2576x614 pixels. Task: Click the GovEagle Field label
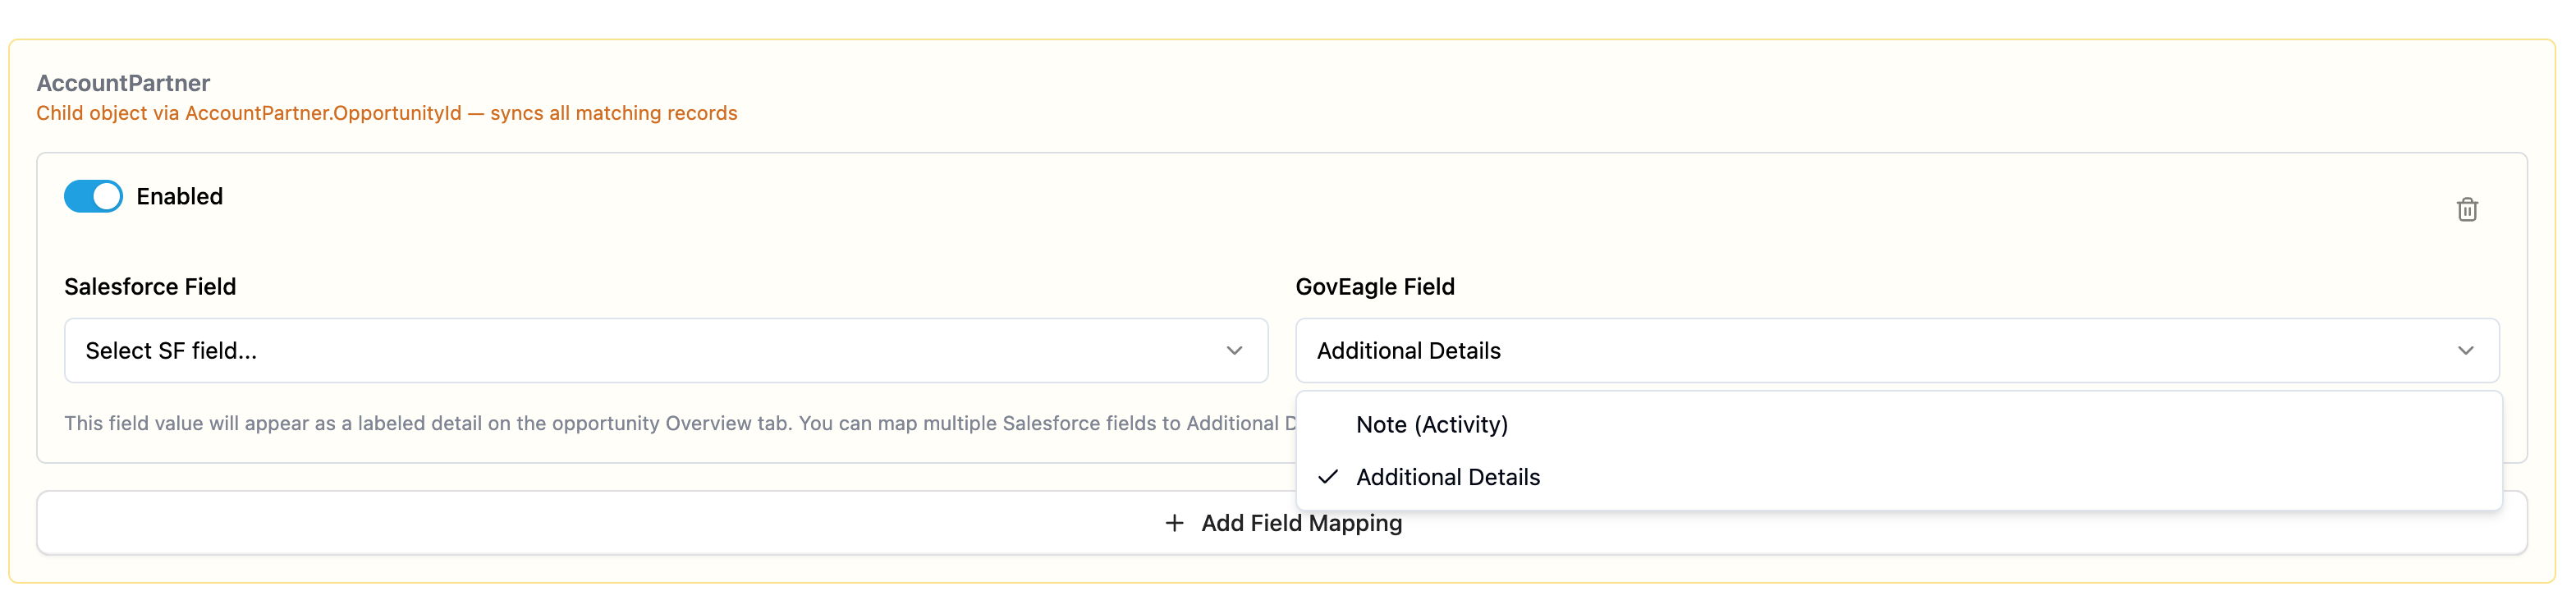coord(1375,287)
